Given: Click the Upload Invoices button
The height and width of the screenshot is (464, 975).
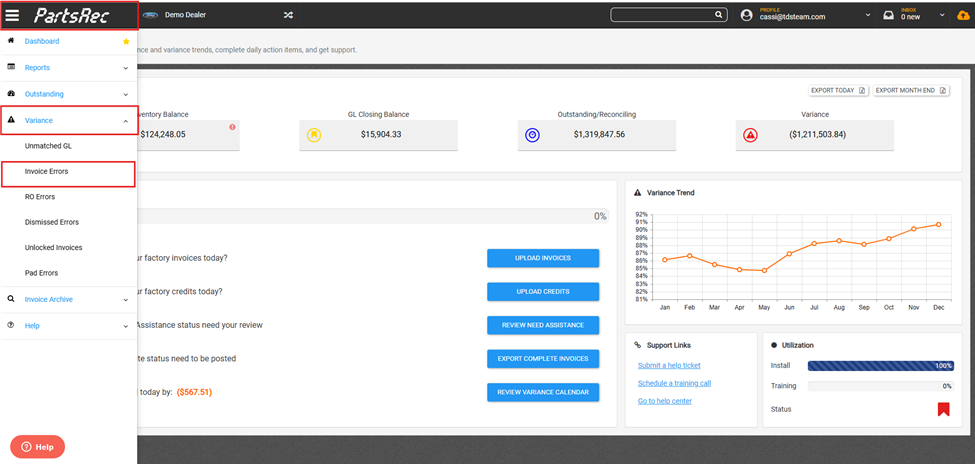Looking at the screenshot, I should click(543, 258).
